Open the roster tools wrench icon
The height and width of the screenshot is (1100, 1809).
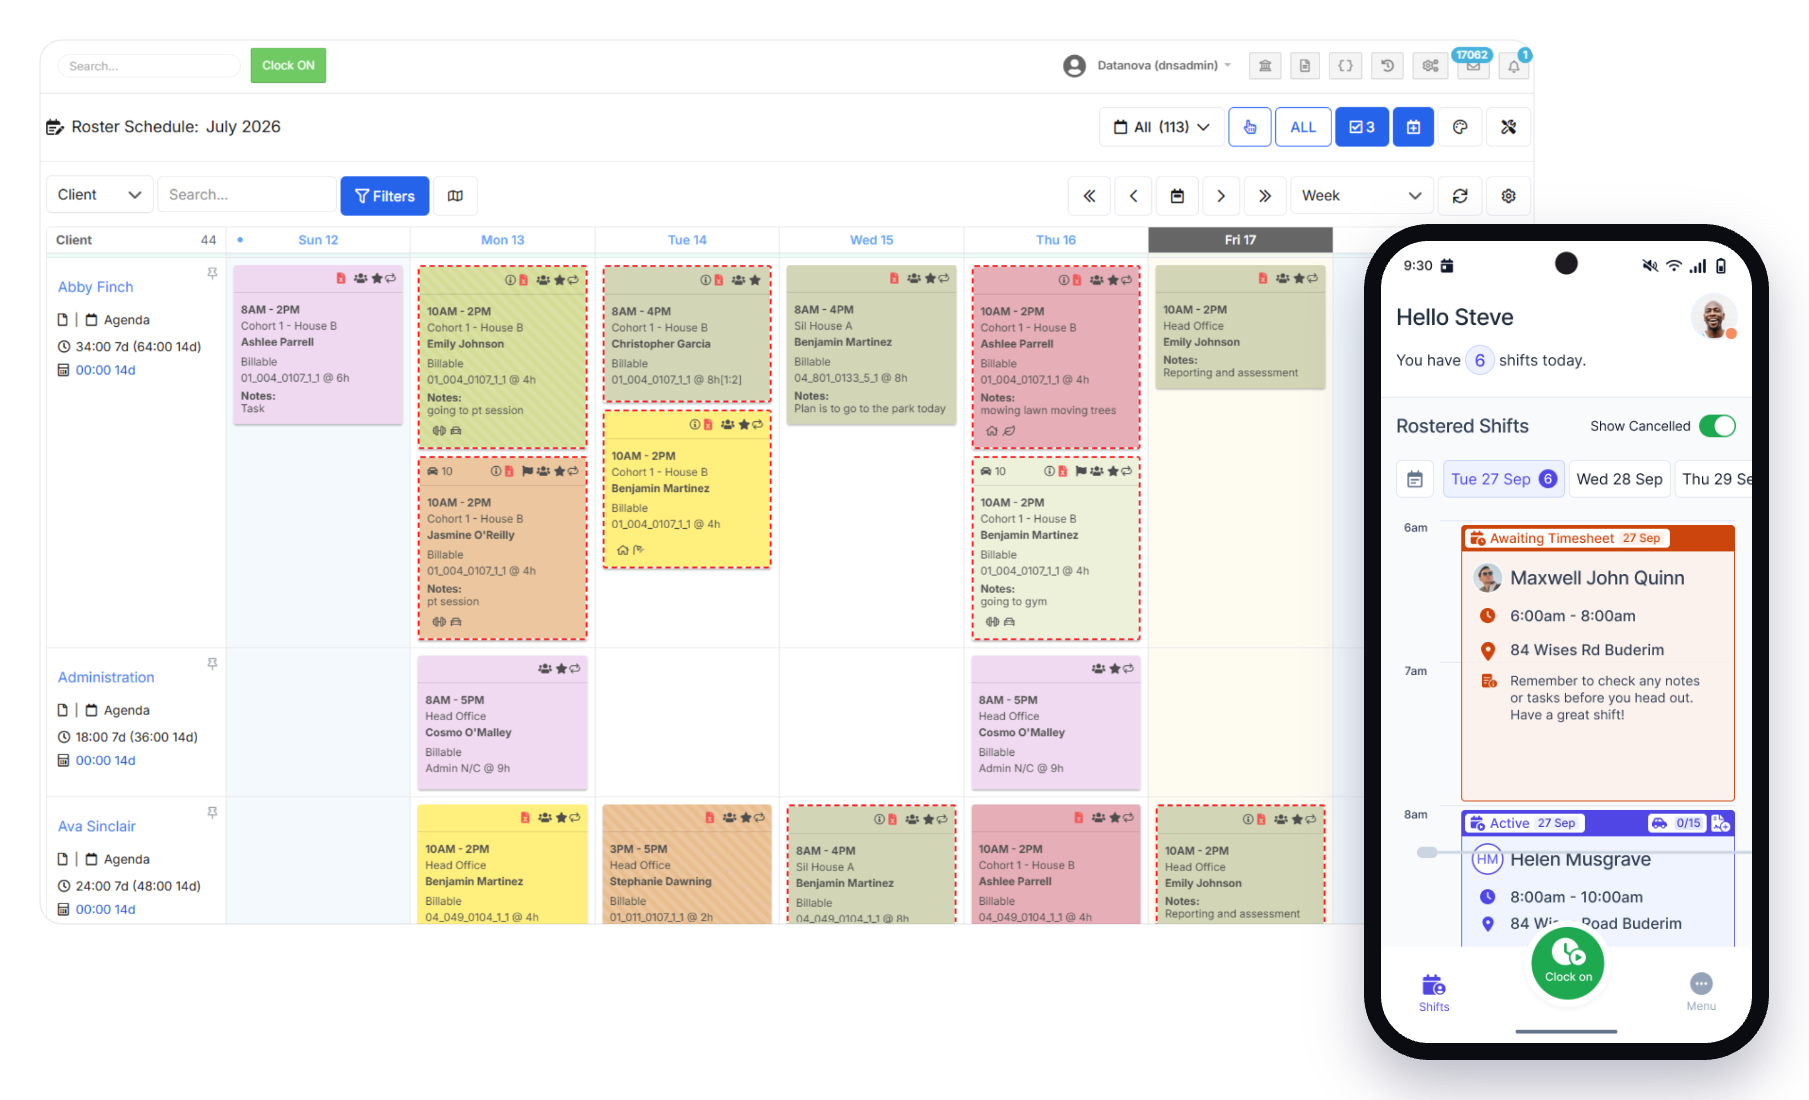[x=1508, y=127]
